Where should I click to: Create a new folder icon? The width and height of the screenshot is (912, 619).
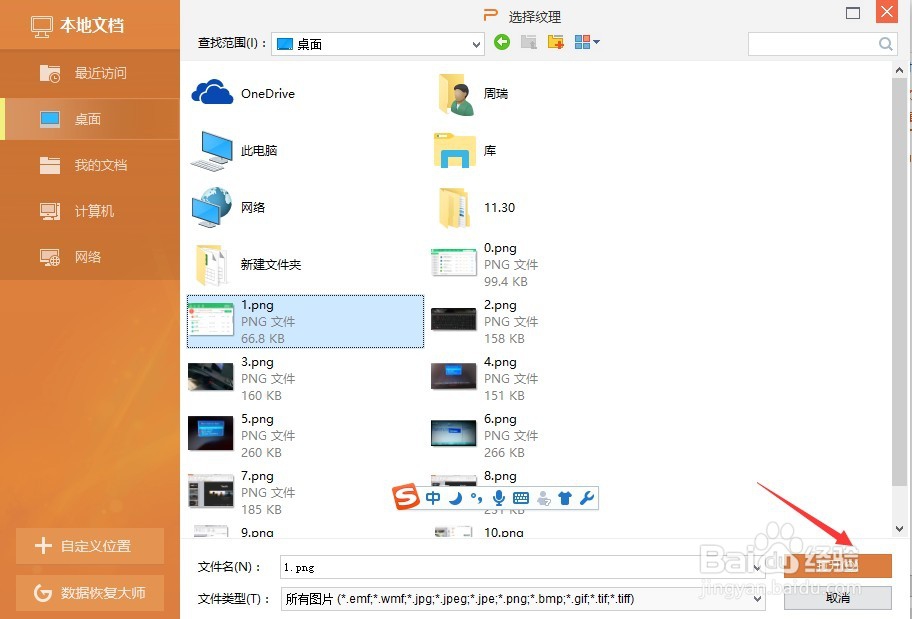pyautogui.click(x=555, y=42)
